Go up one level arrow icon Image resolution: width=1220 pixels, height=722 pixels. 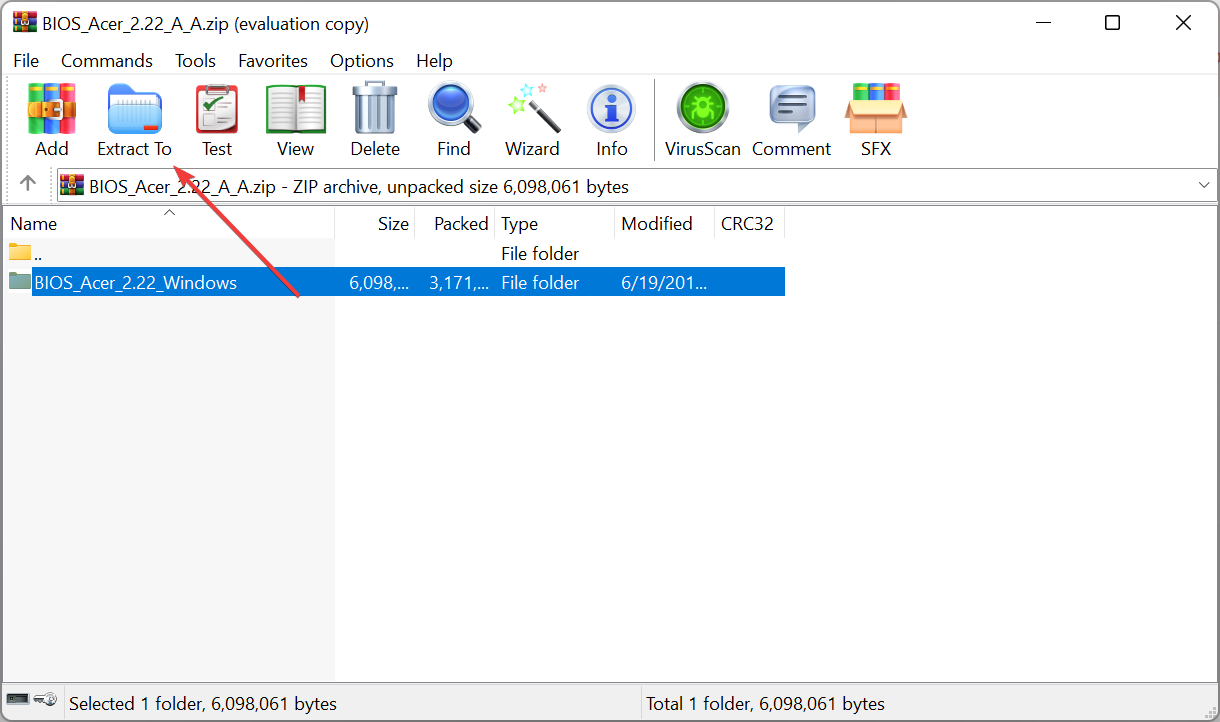click(28, 184)
